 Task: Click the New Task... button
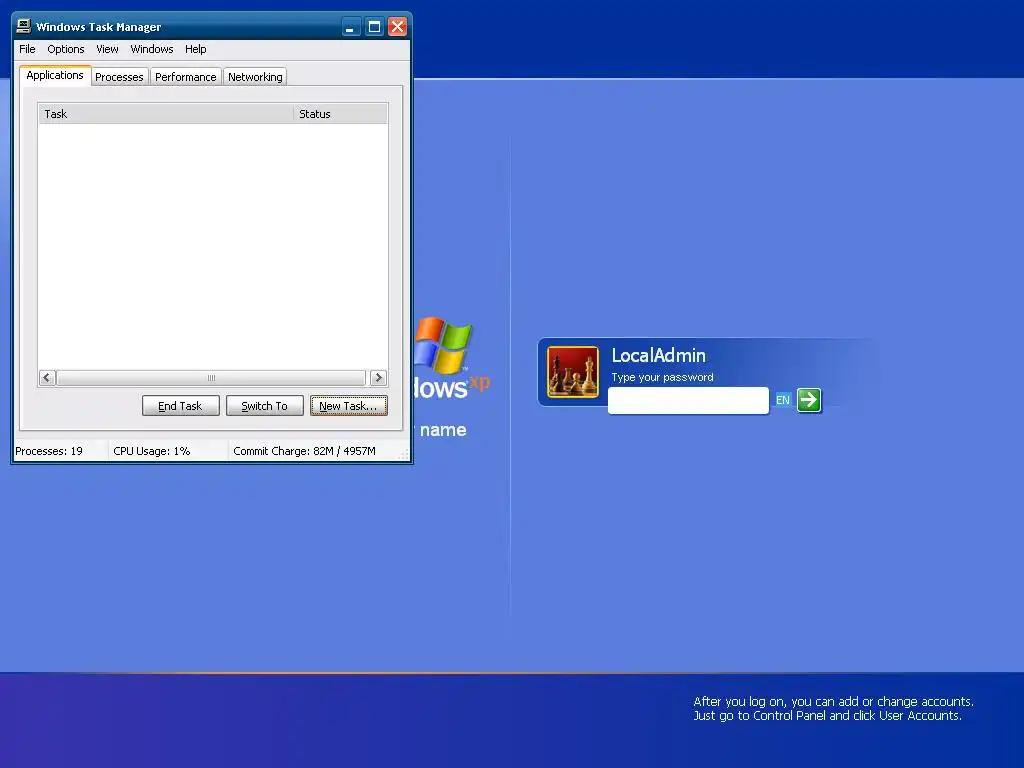(348, 406)
